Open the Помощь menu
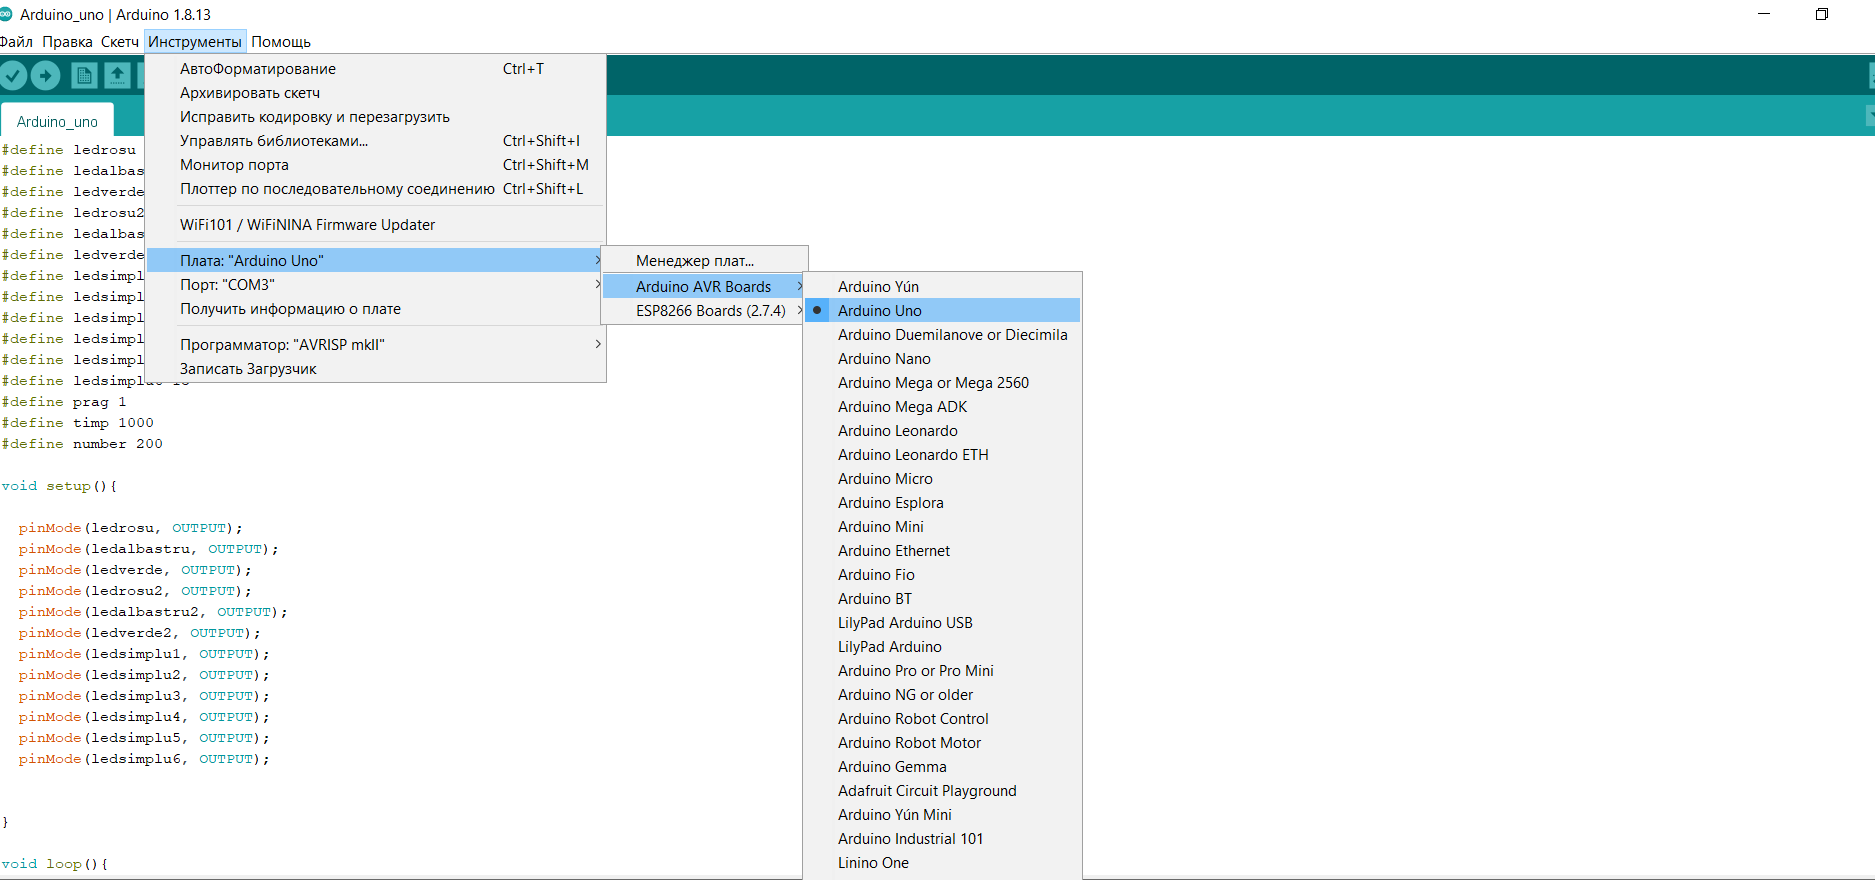 281,42
